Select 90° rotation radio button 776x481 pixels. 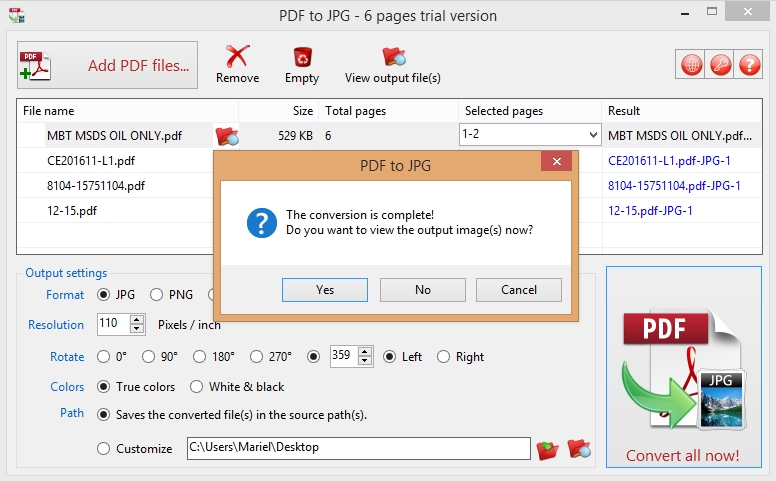pyautogui.click(x=148, y=357)
